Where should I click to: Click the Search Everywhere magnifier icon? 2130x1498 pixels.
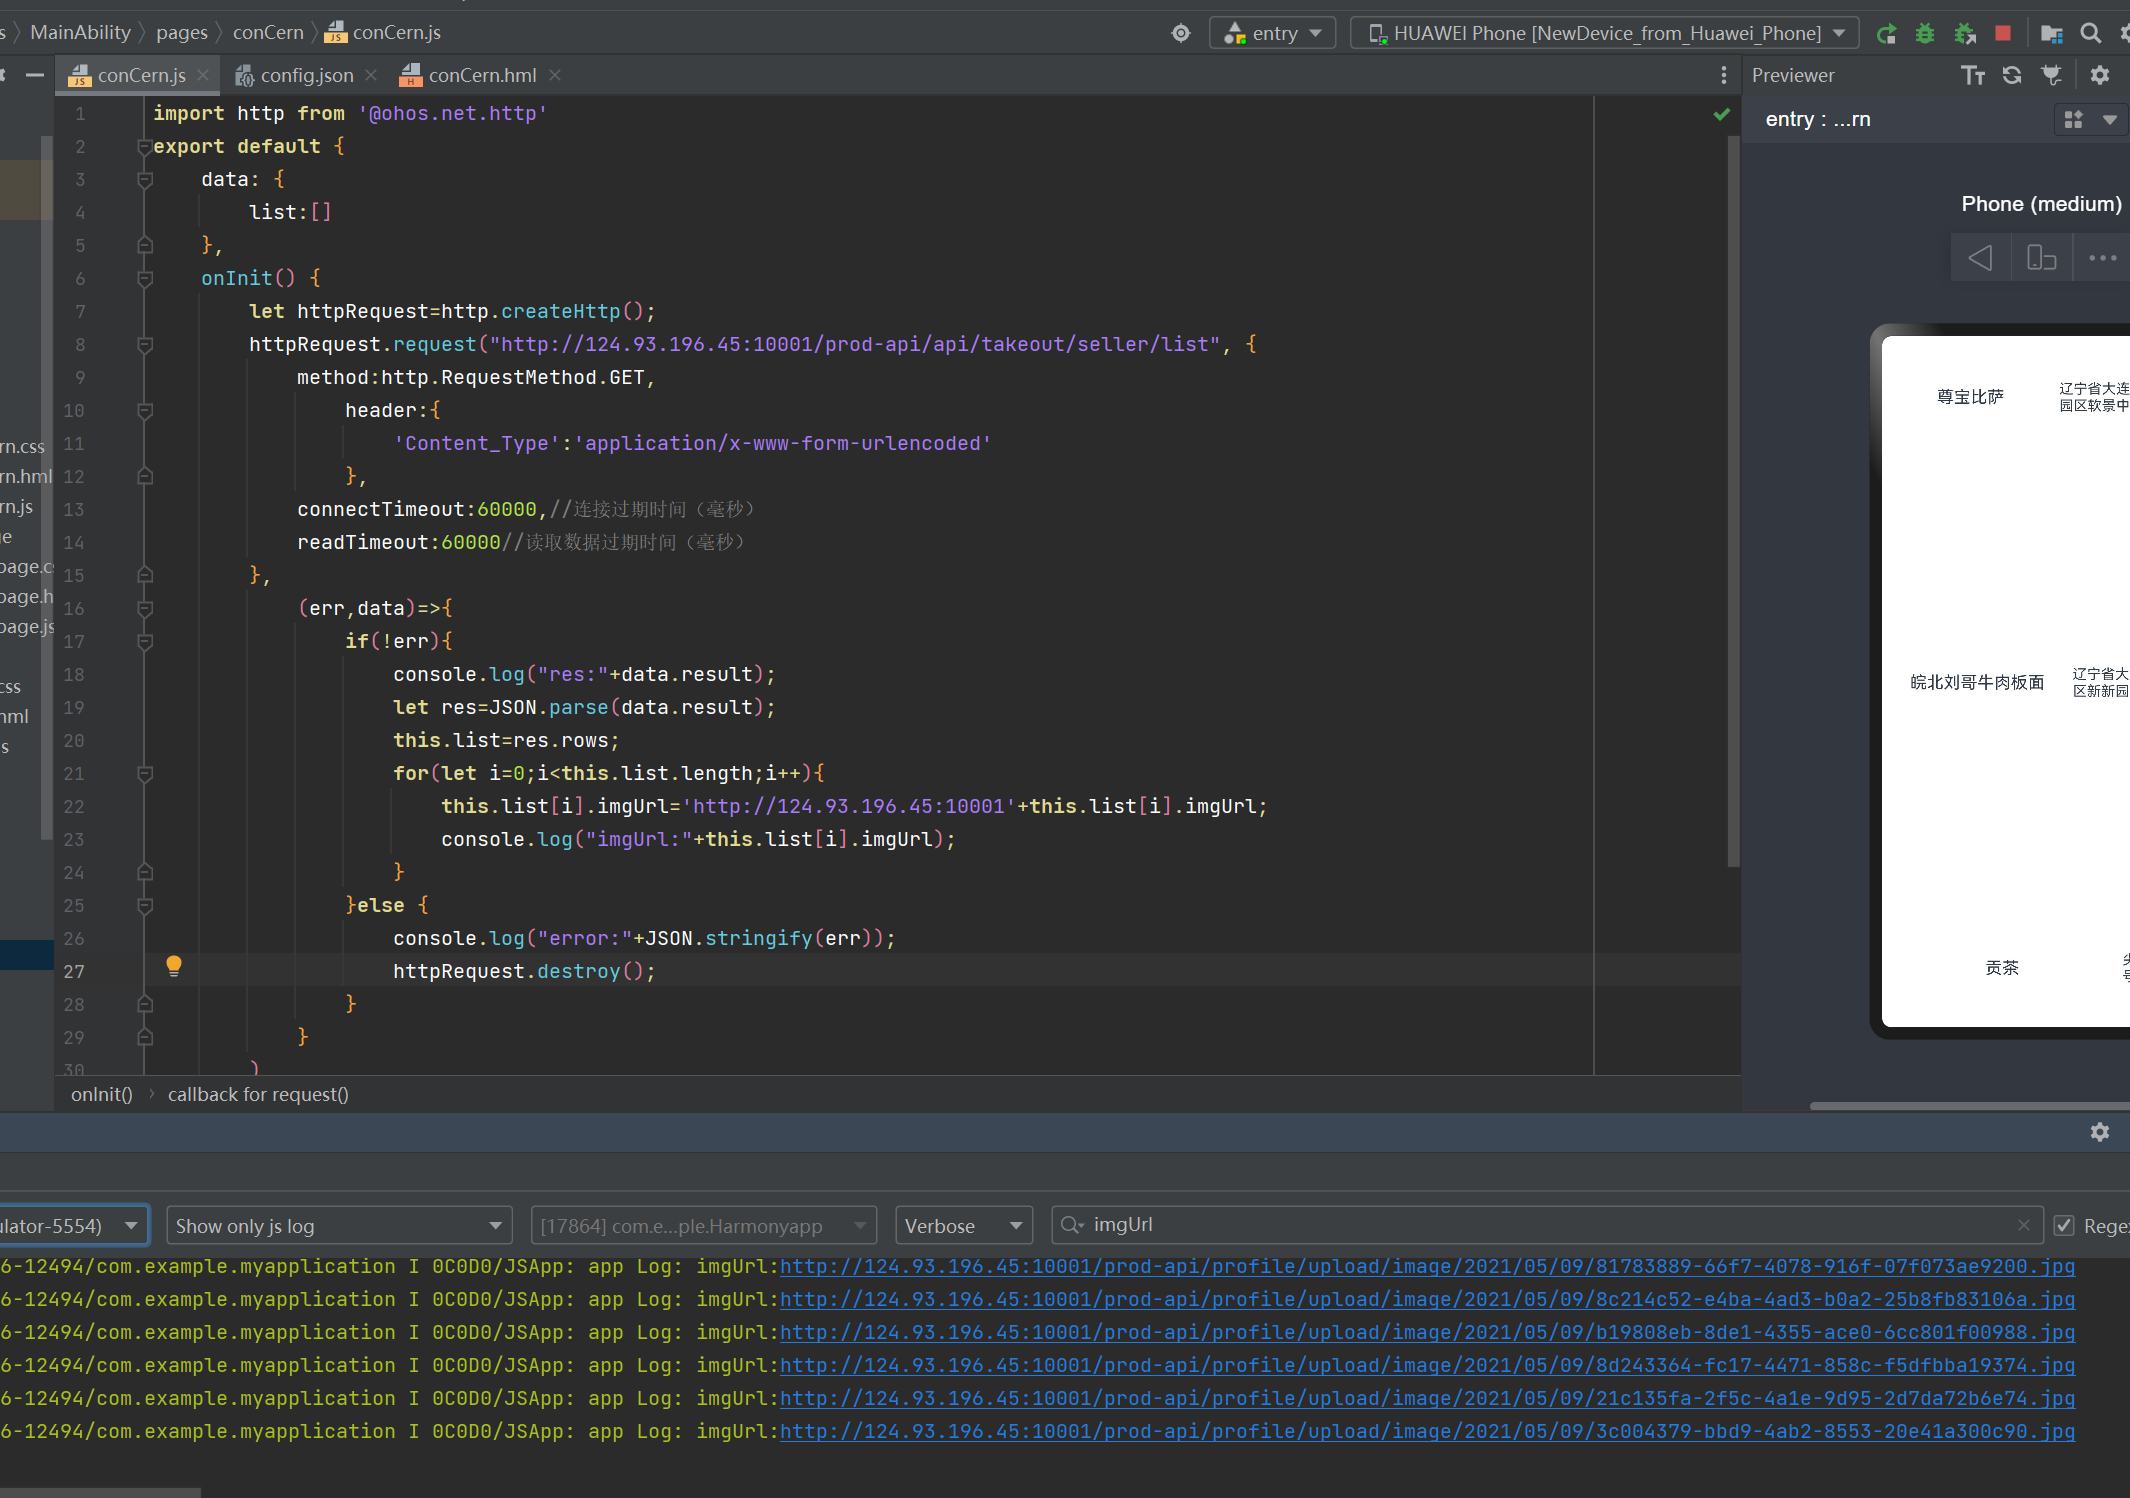click(x=2090, y=33)
